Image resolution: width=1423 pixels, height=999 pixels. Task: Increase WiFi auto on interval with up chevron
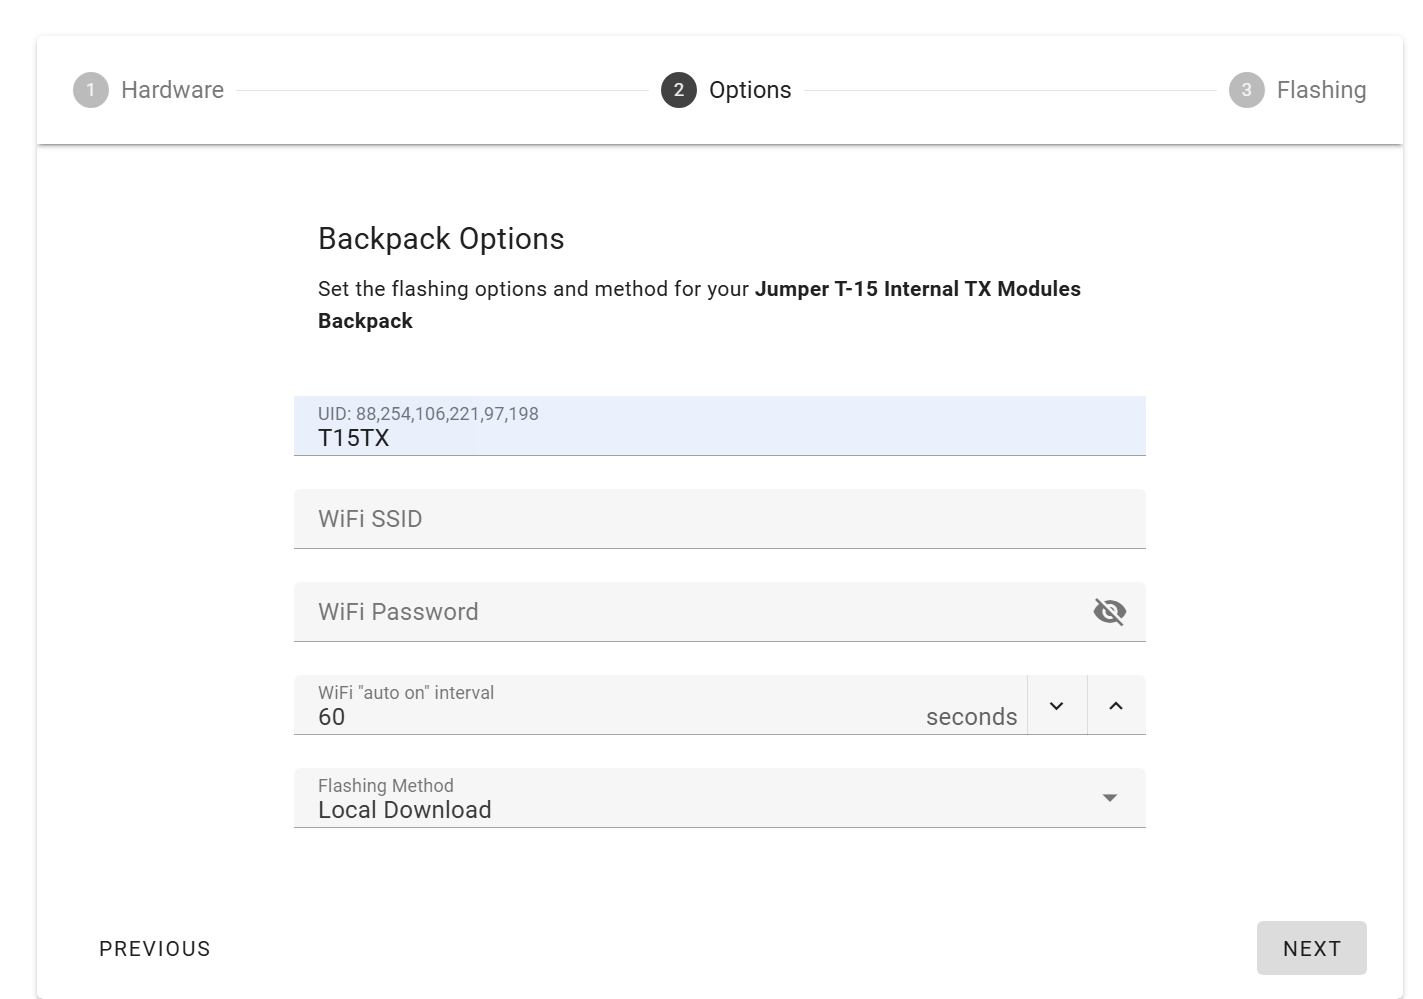click(1116, 705)
